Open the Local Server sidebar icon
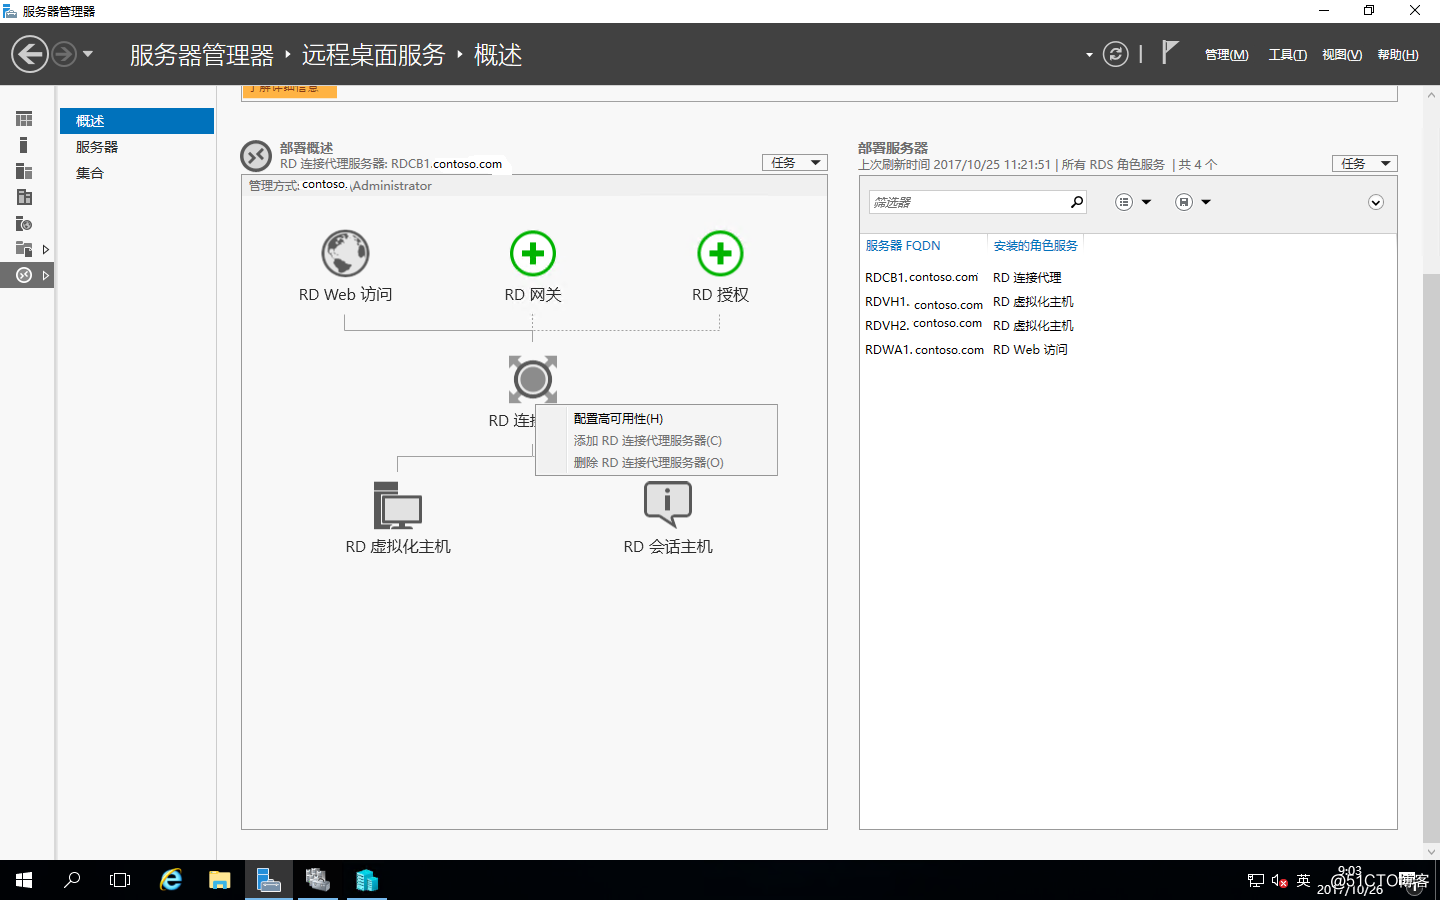1440x900 pixels. (24, 145)
